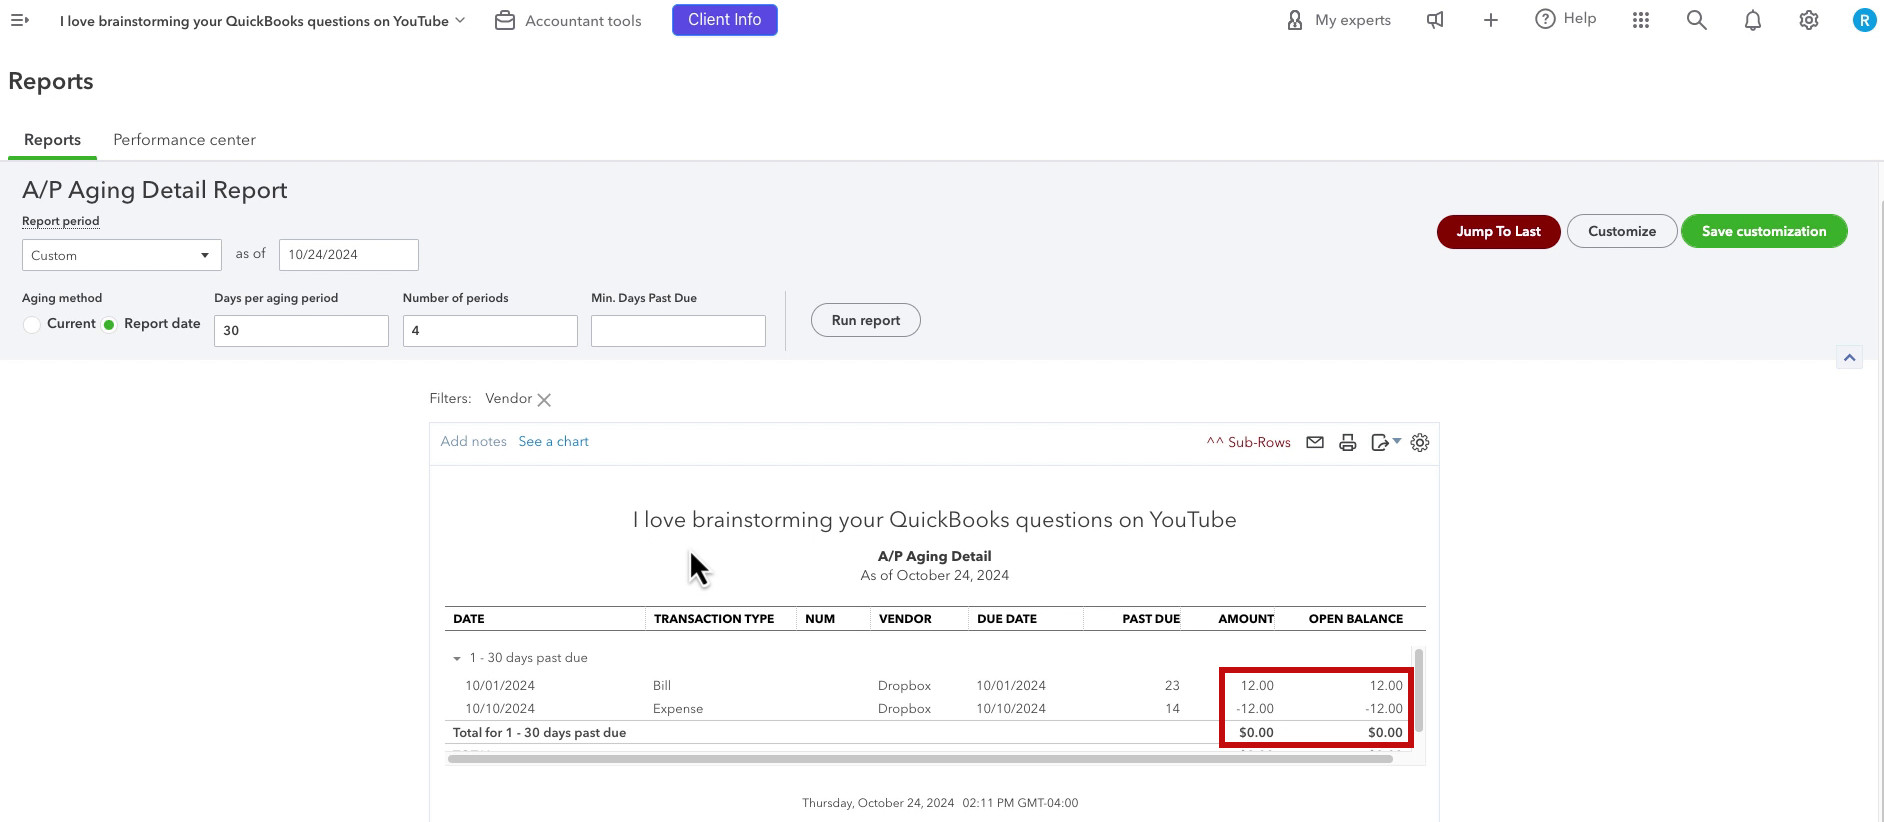Open the notifications bell
Viewport: 1884px width, 822px height.
pos(1752,20)
